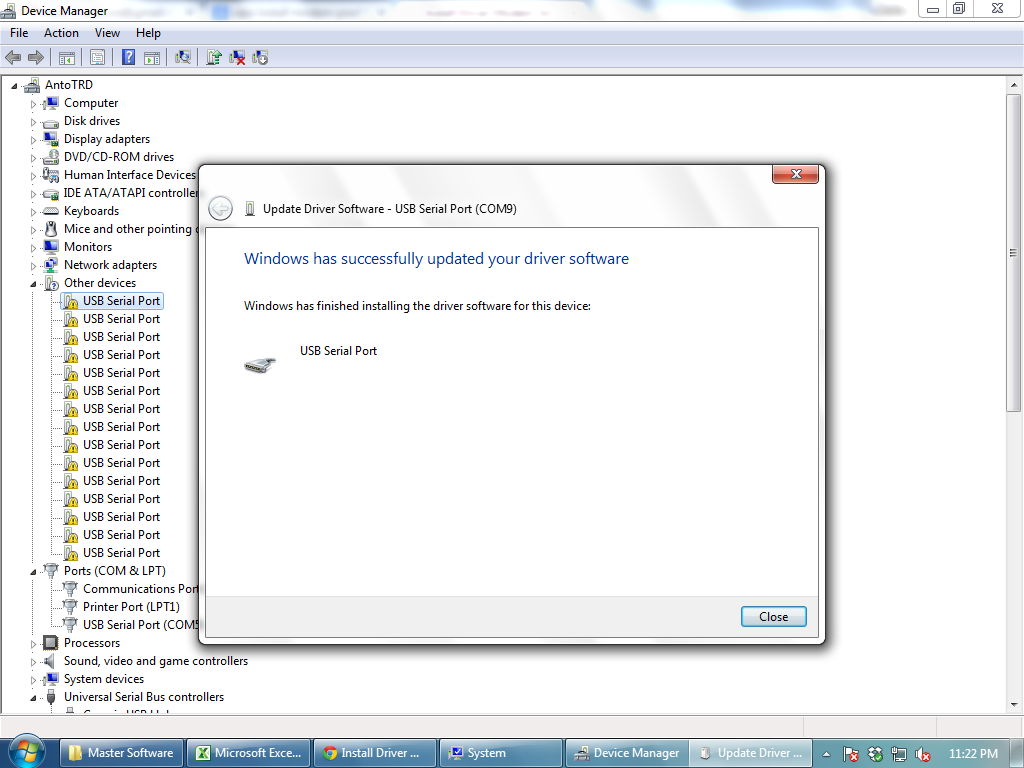Select the highlighted first USB Serial Port
1024x768 pixels.
[x=112, y=300]
